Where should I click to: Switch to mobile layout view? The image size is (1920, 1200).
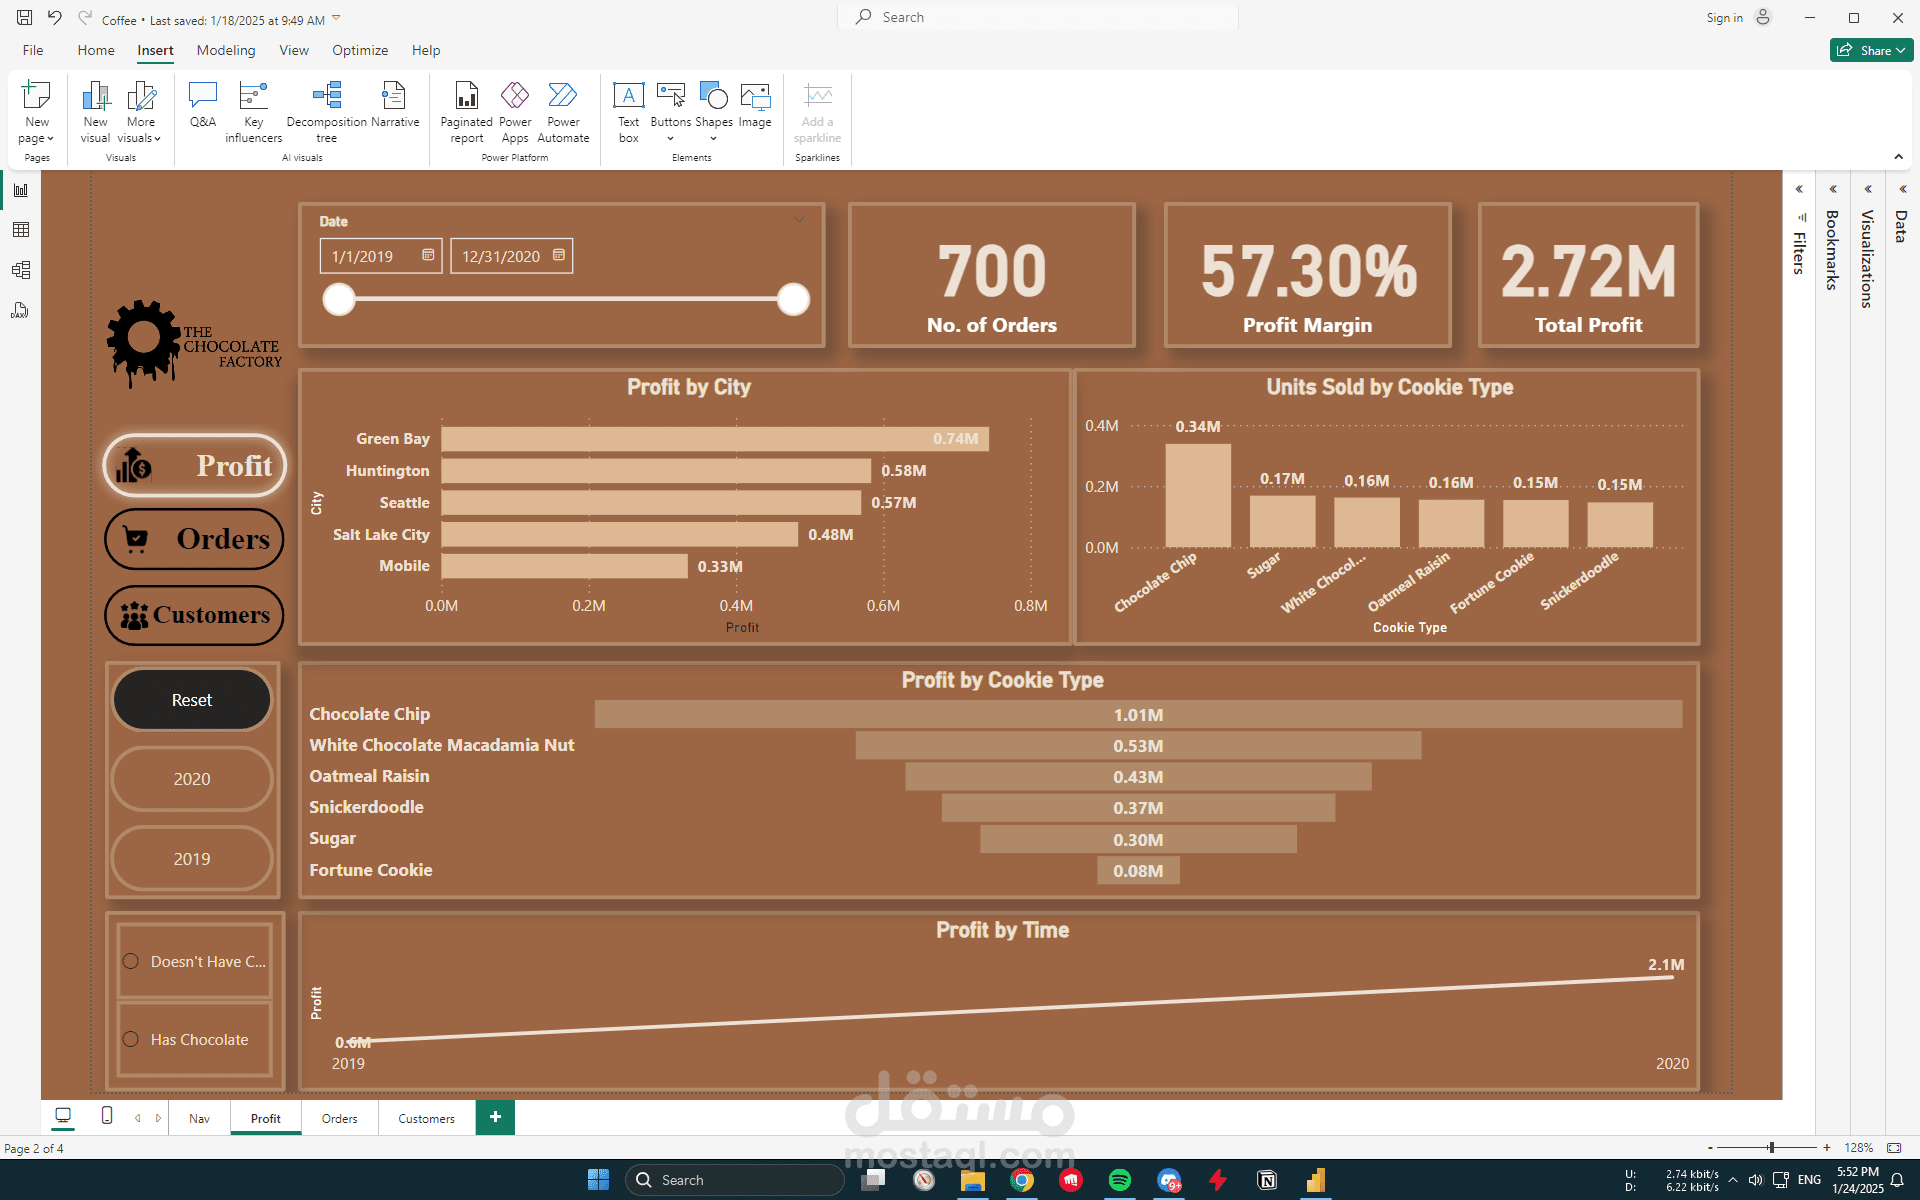[x=107, y=1116]
